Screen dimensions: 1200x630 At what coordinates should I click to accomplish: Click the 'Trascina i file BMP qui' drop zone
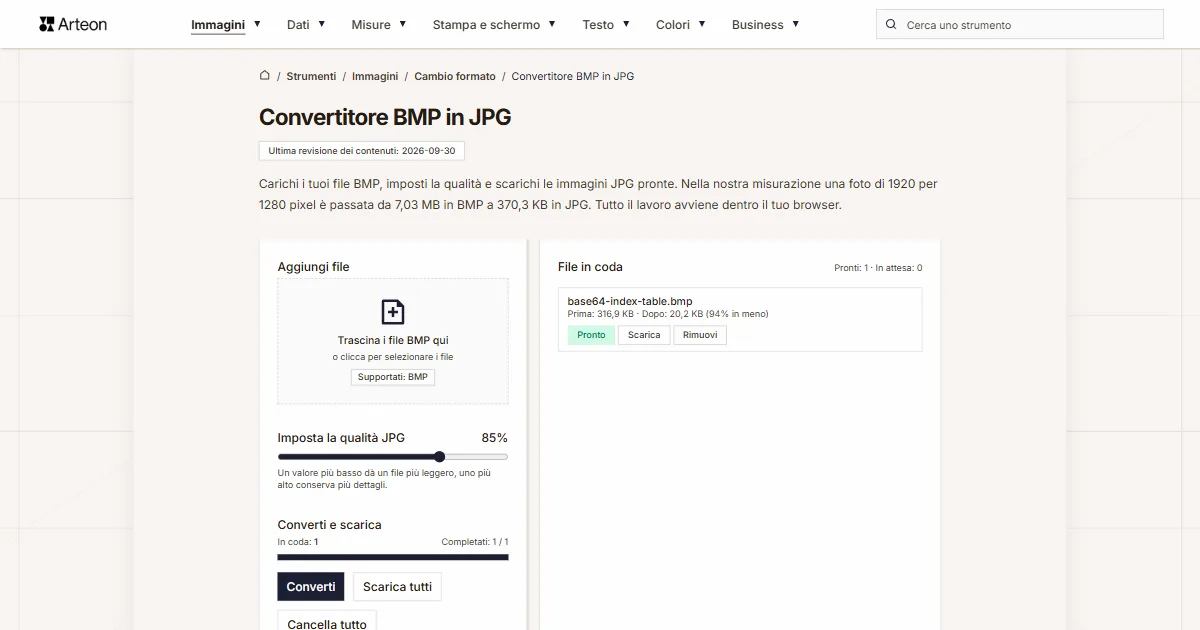(393, 341)
